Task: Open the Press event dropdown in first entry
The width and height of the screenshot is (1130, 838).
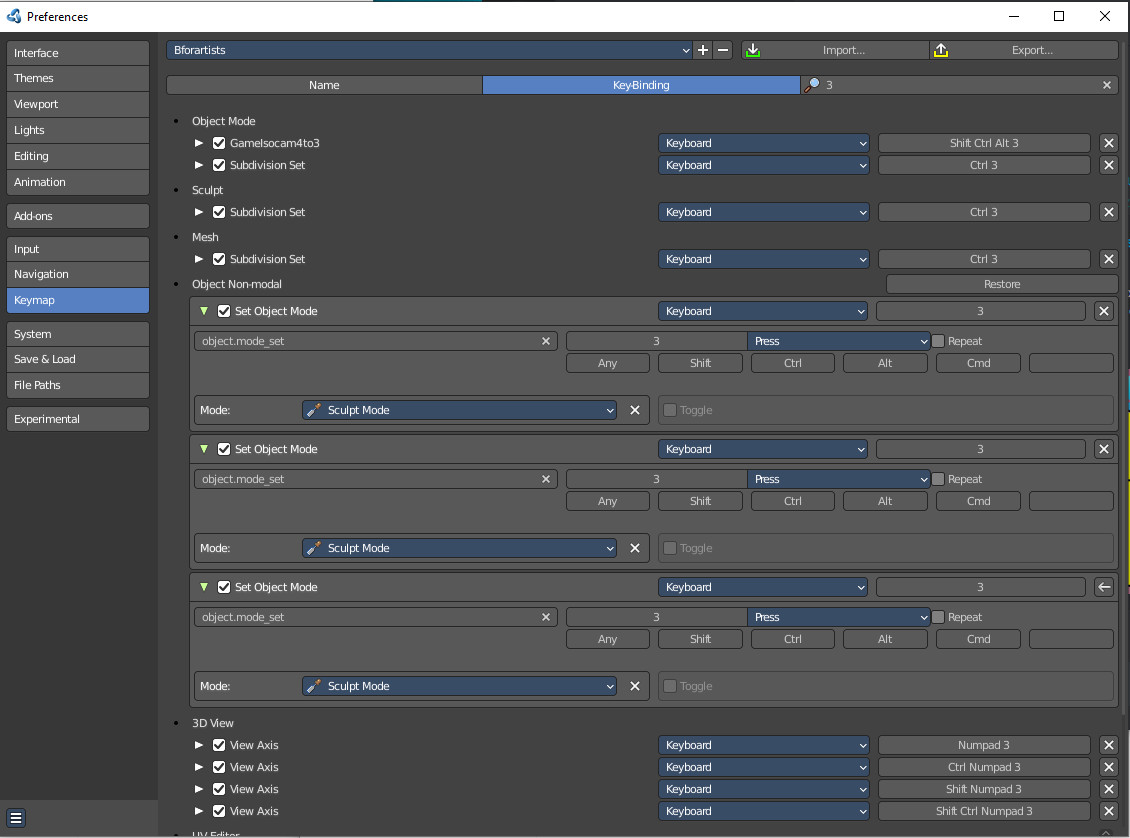Action: click(839, 341)
